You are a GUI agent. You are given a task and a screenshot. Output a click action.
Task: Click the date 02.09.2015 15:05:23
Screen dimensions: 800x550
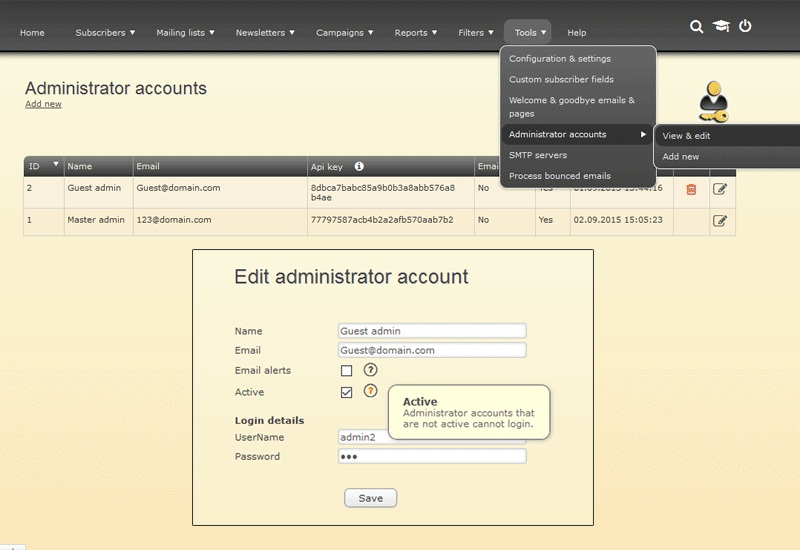click(x=618, y=220)
